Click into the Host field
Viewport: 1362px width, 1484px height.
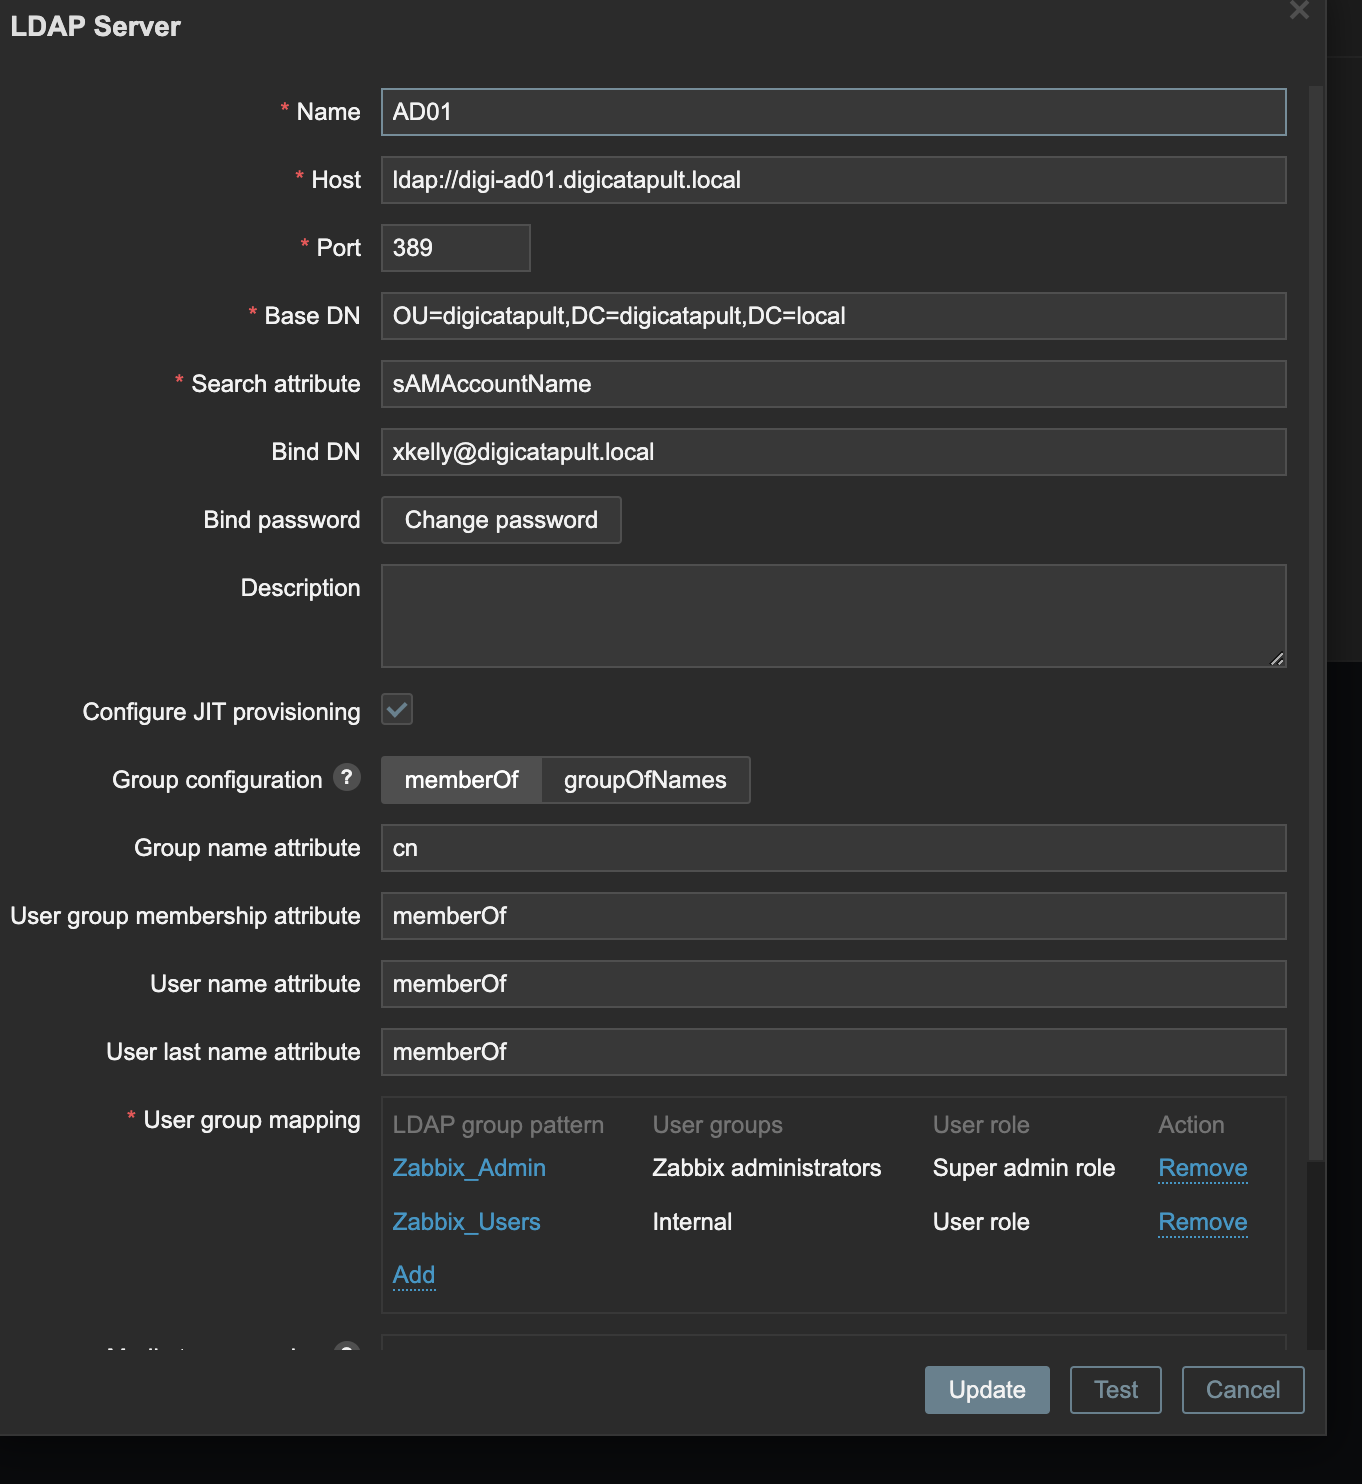click(833, 180)
